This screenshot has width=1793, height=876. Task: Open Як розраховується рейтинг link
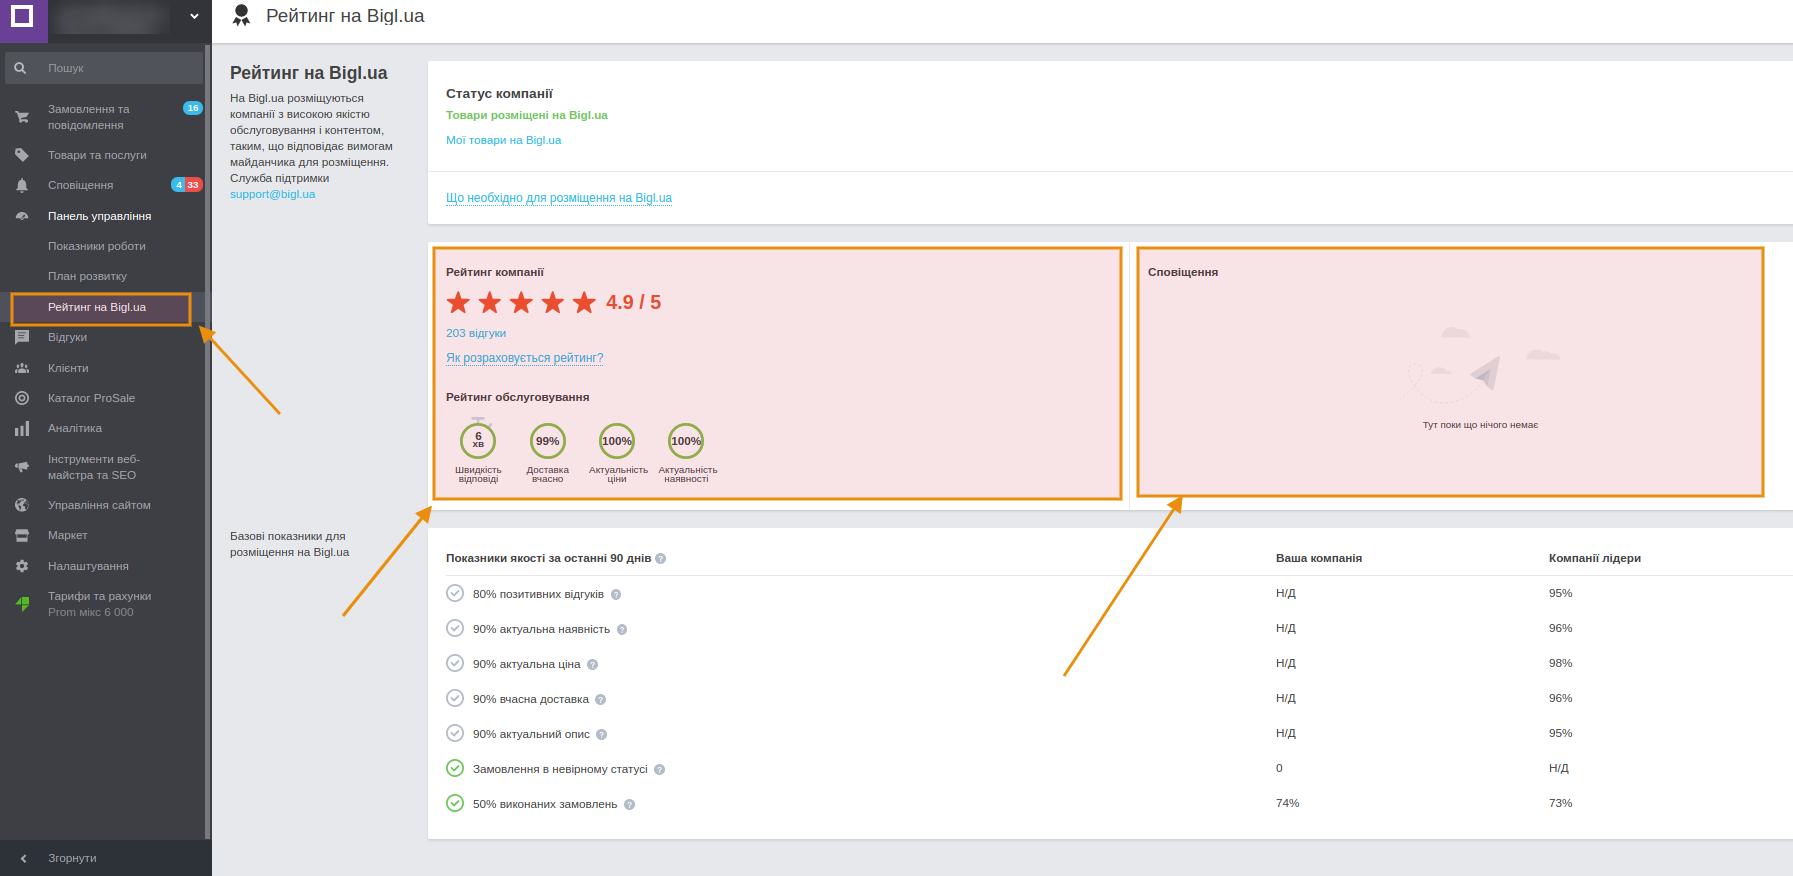[525, 358]
